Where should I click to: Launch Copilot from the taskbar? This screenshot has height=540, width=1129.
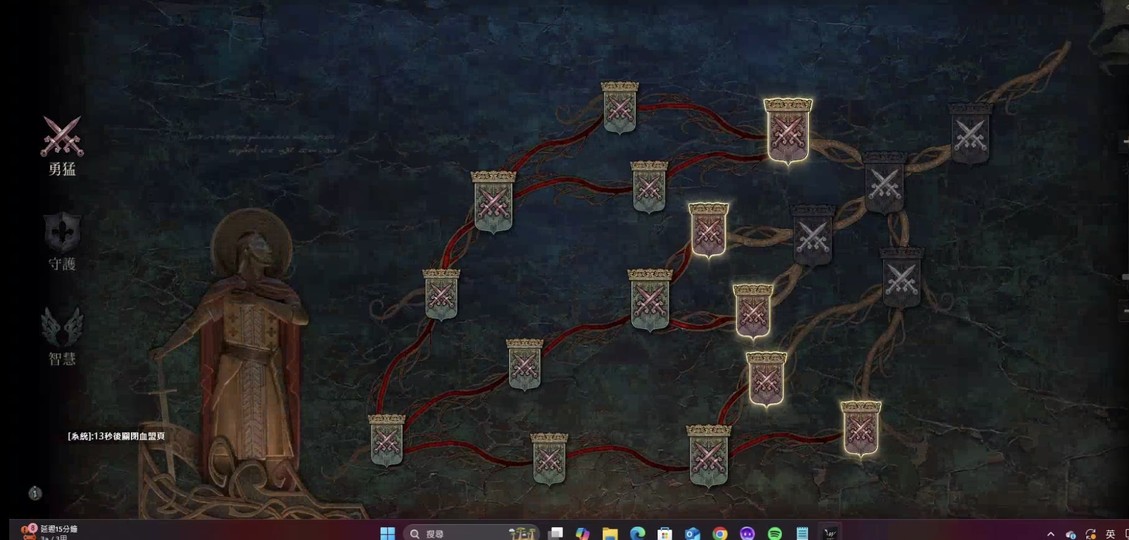coord(583,534)
